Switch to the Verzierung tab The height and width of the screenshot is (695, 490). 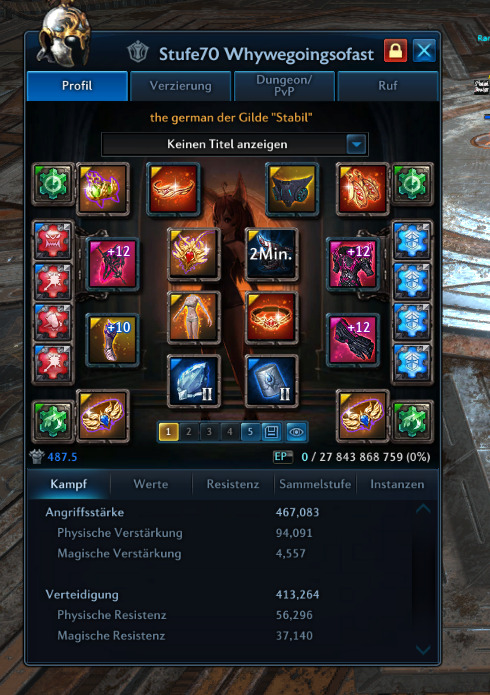click(180, 86)
